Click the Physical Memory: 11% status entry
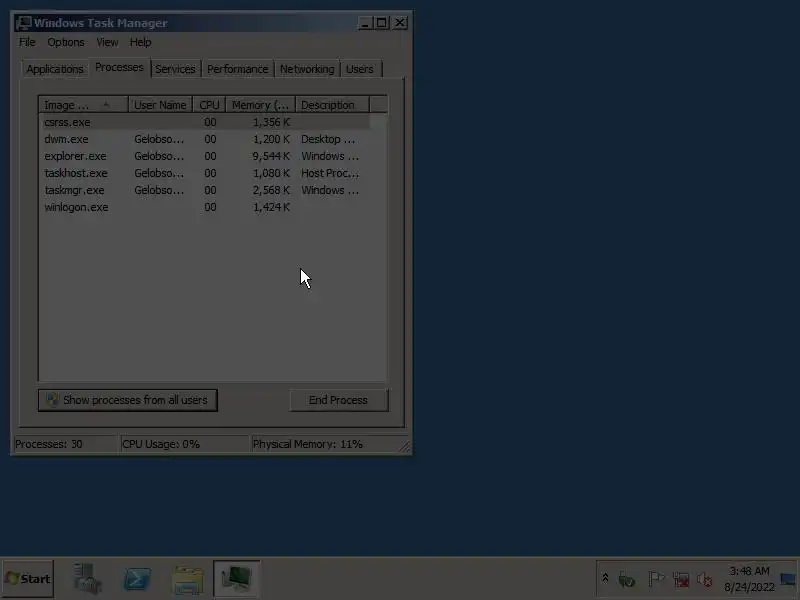The width and height of the screenshot is (800, 600). click(327, 444)
